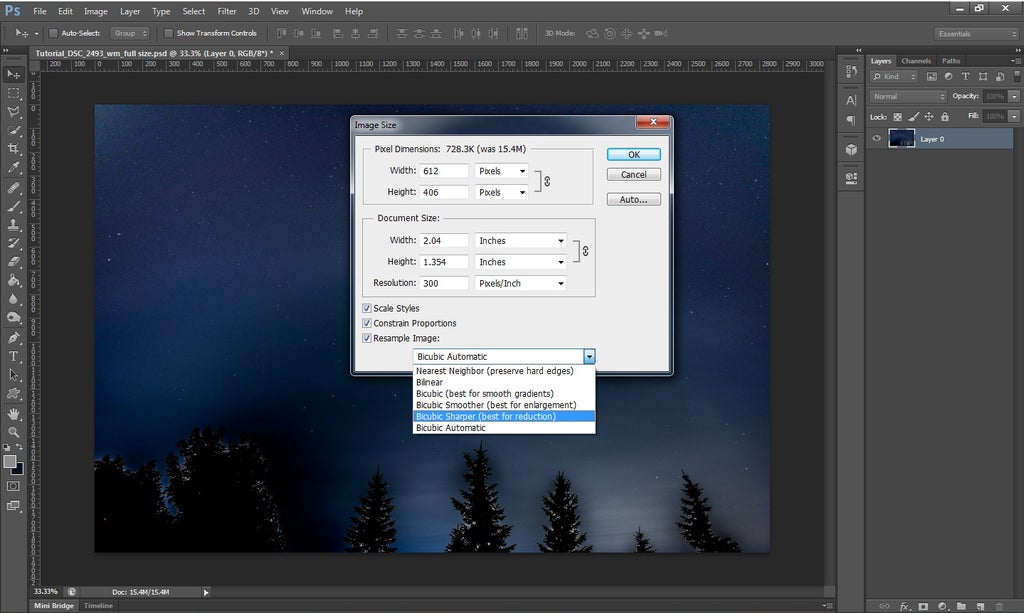Click the Lock transparent pixels icon
Image resolution: width=1024 pixels, height=613 pixels.
pos(897,116)
